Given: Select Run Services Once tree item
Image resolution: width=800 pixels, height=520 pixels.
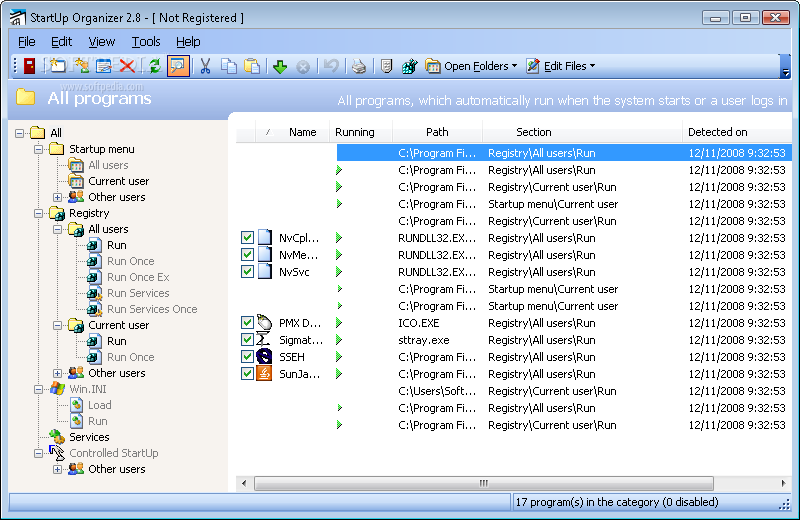Looking at the screenshot, I should [x=152, y=309].
